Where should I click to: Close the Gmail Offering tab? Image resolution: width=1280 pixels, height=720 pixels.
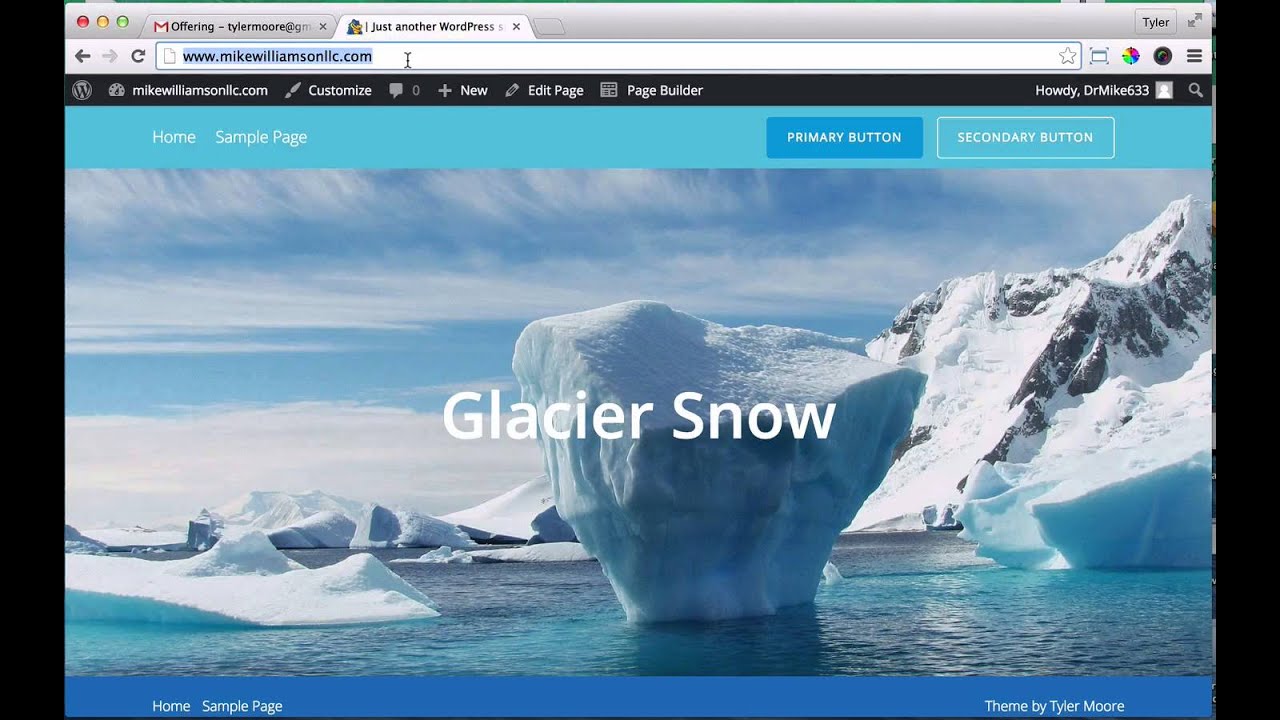click(x=323, y=27)
